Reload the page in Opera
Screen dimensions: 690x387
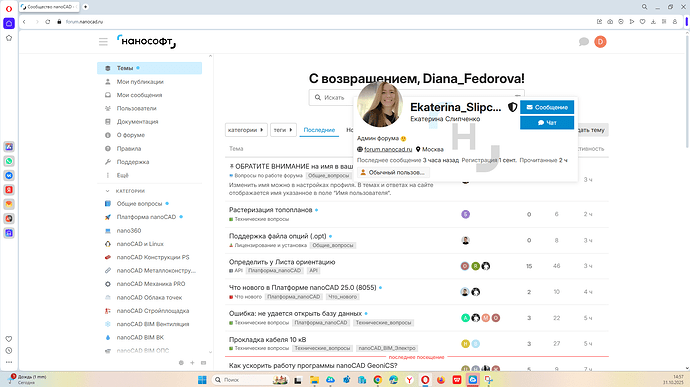48,22
